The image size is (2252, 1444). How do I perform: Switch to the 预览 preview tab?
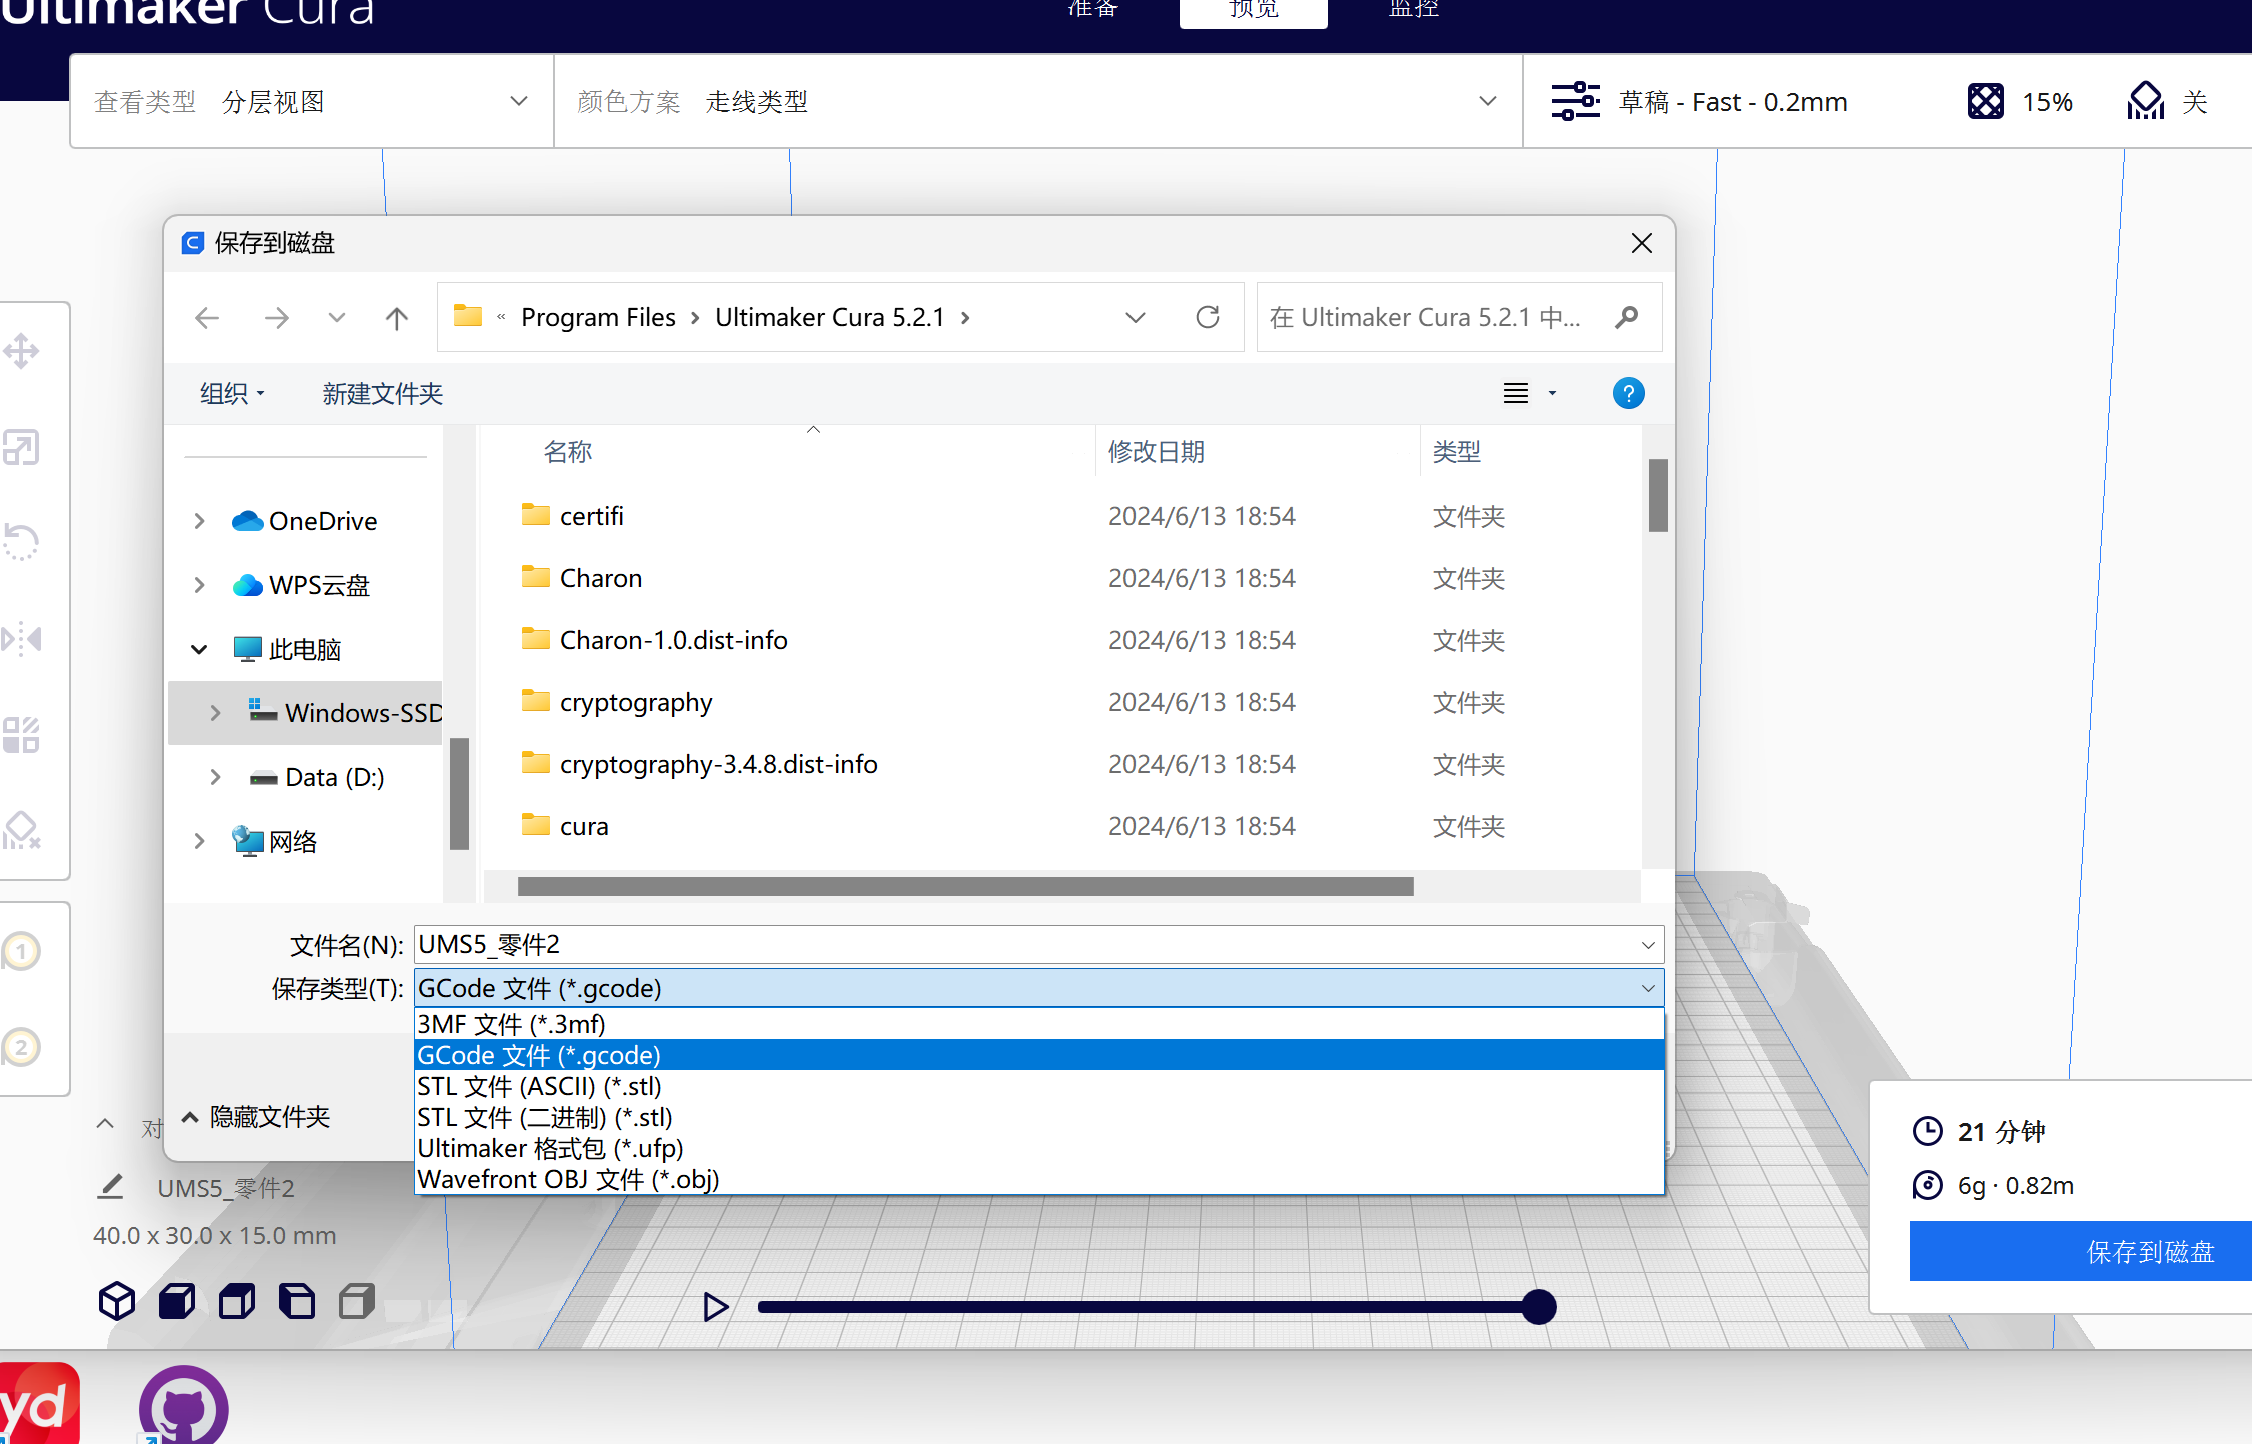pos(1254,10)
